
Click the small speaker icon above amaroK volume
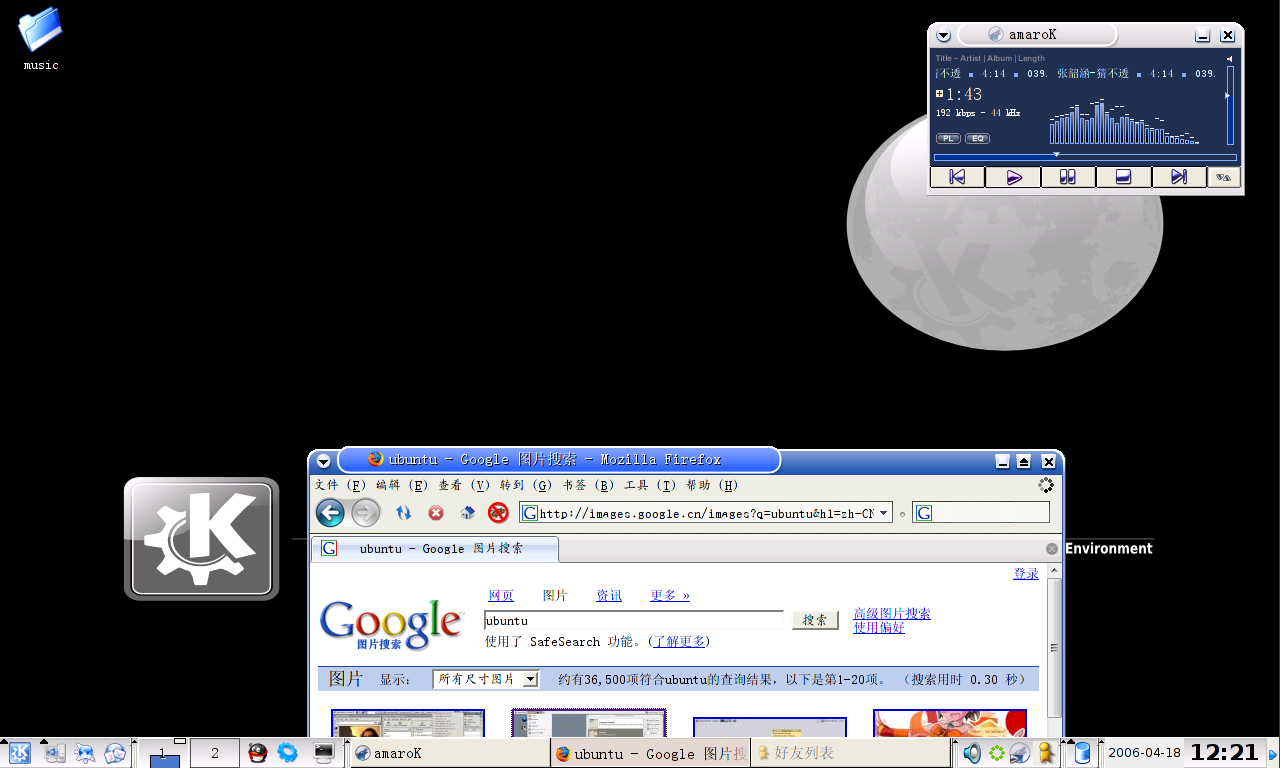pos(1230,59)
